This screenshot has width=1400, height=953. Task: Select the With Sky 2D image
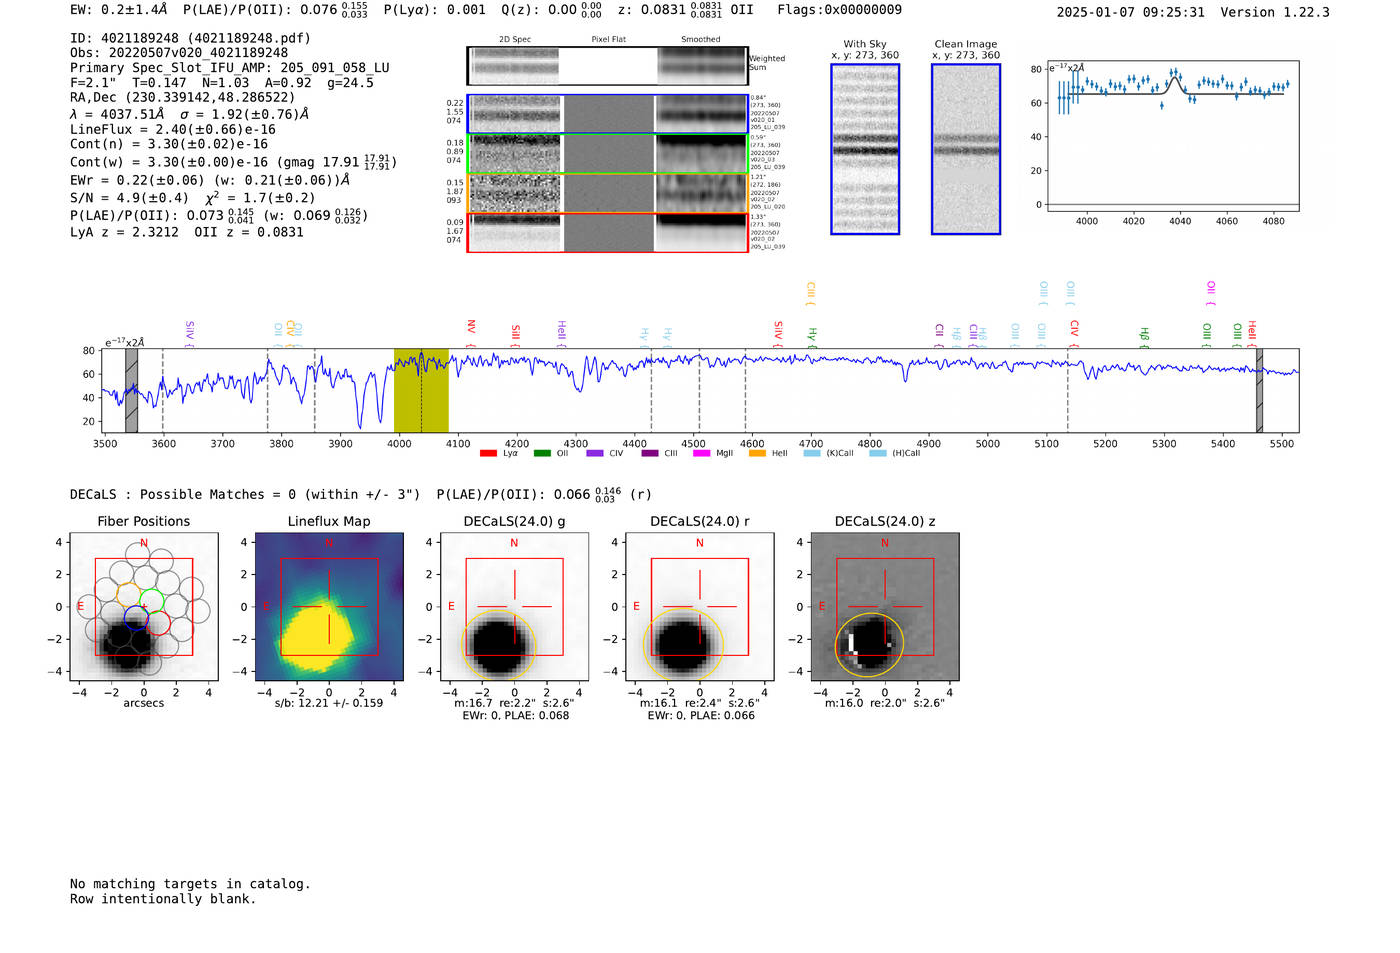point(865,149)
